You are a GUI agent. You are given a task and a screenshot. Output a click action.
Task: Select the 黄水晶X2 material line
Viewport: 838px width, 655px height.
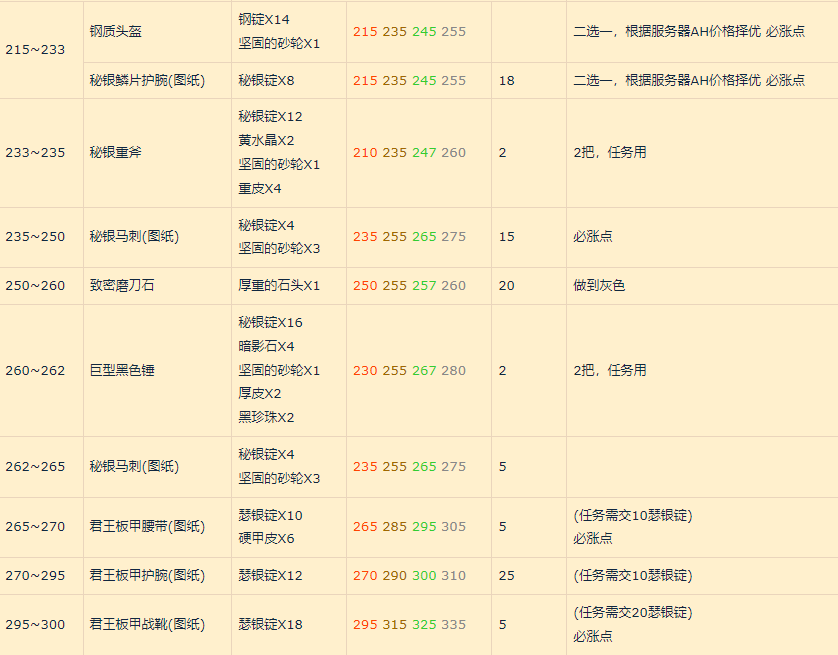pyautogui.click(x=266, y=141)
